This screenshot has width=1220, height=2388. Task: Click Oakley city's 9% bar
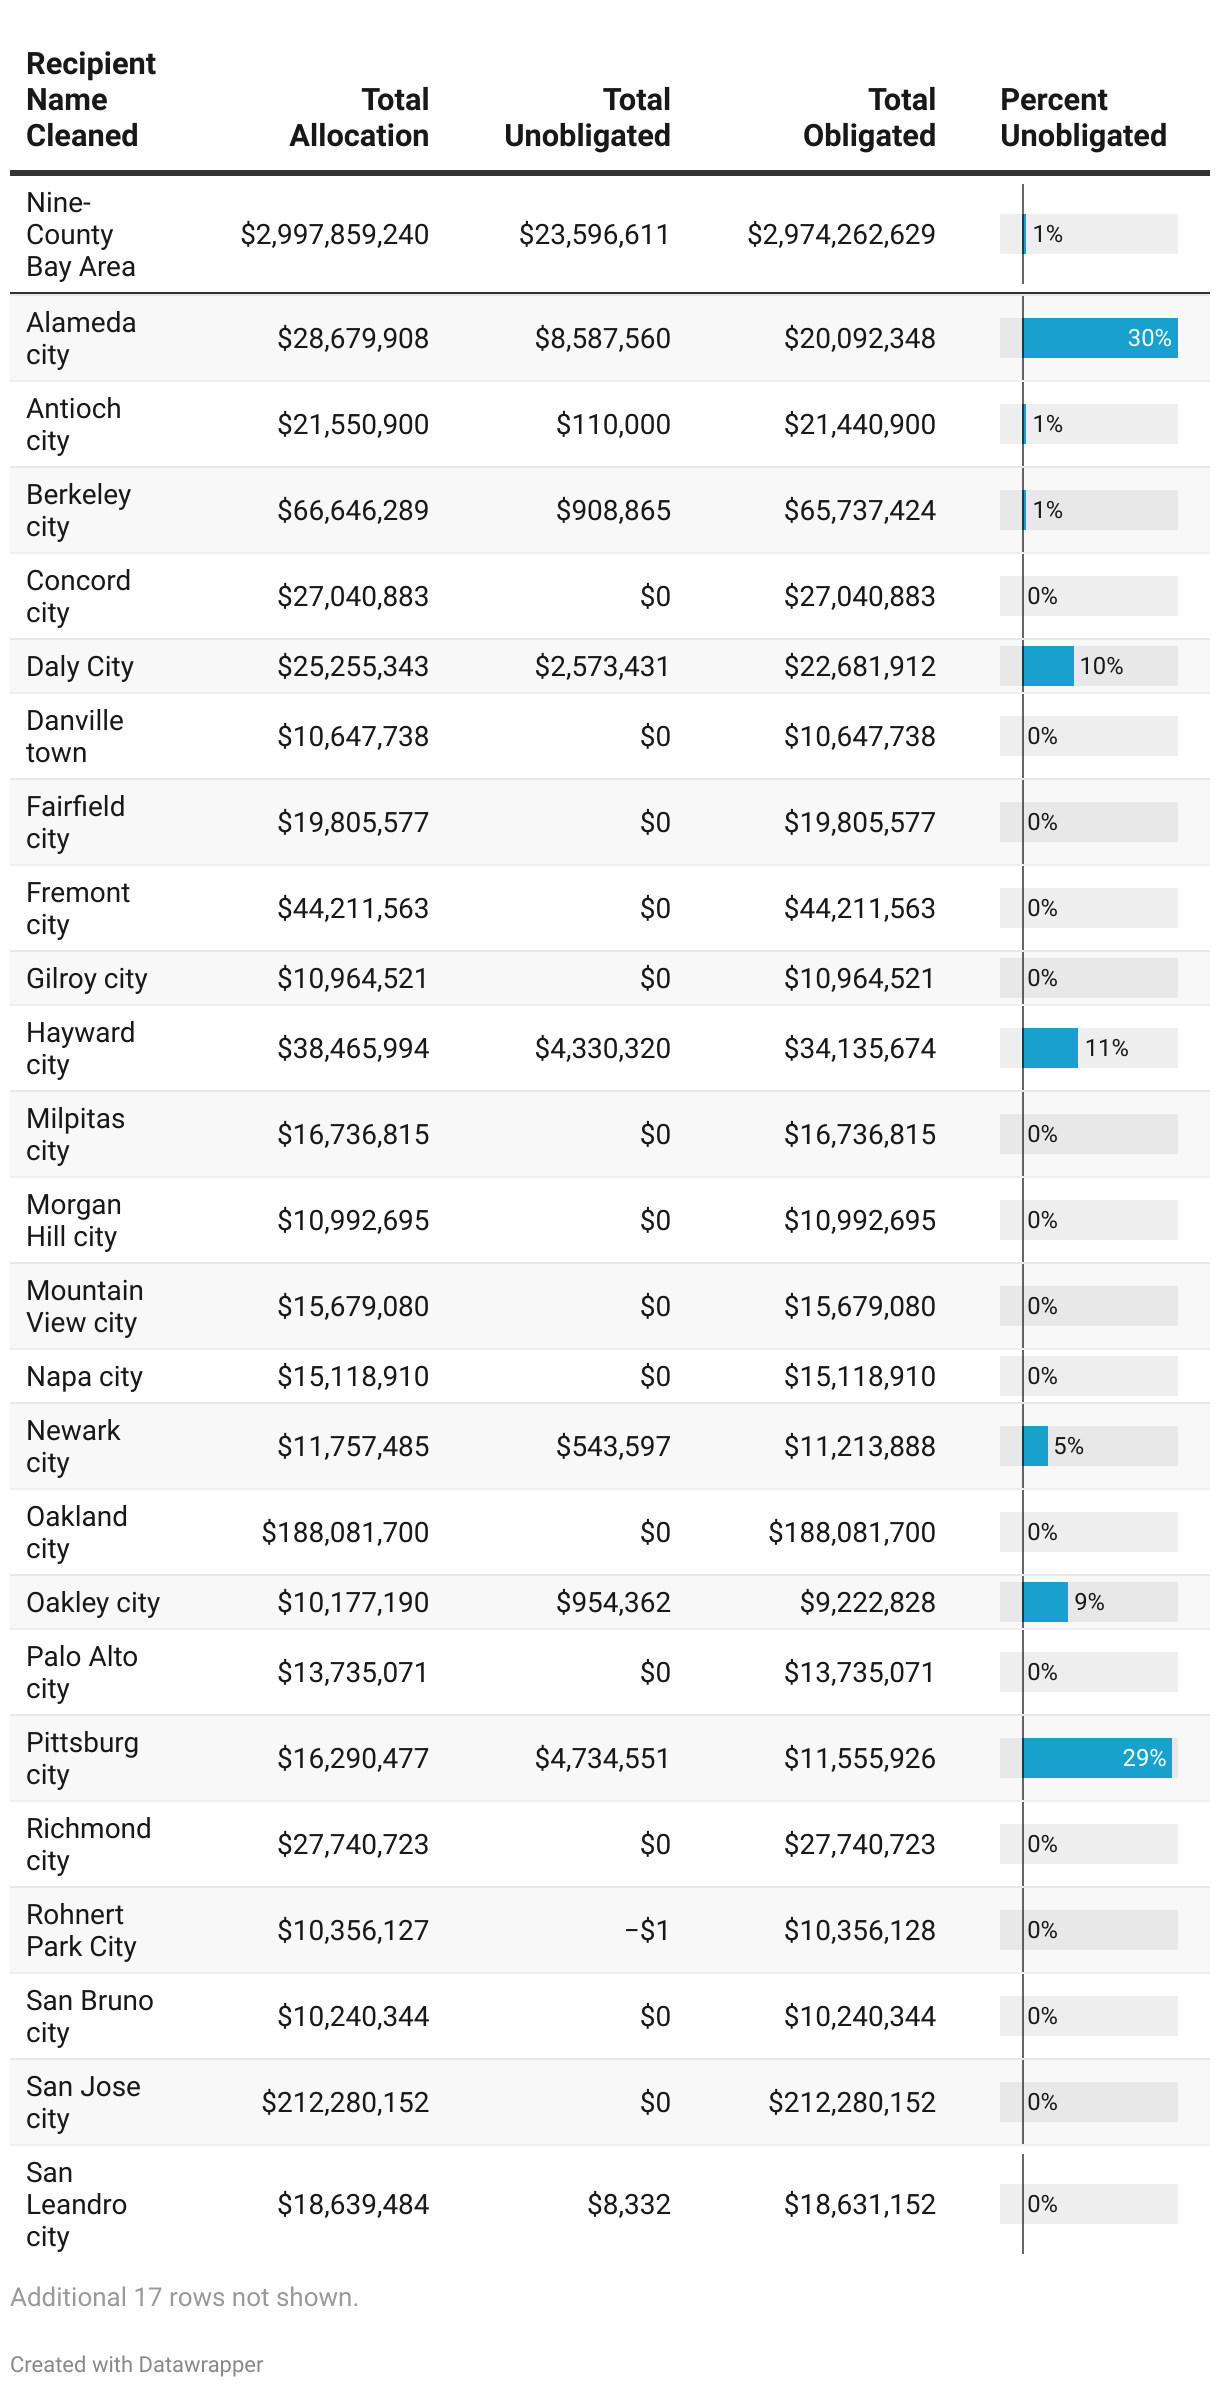pyautogui.click(x=1045, y=1602)
